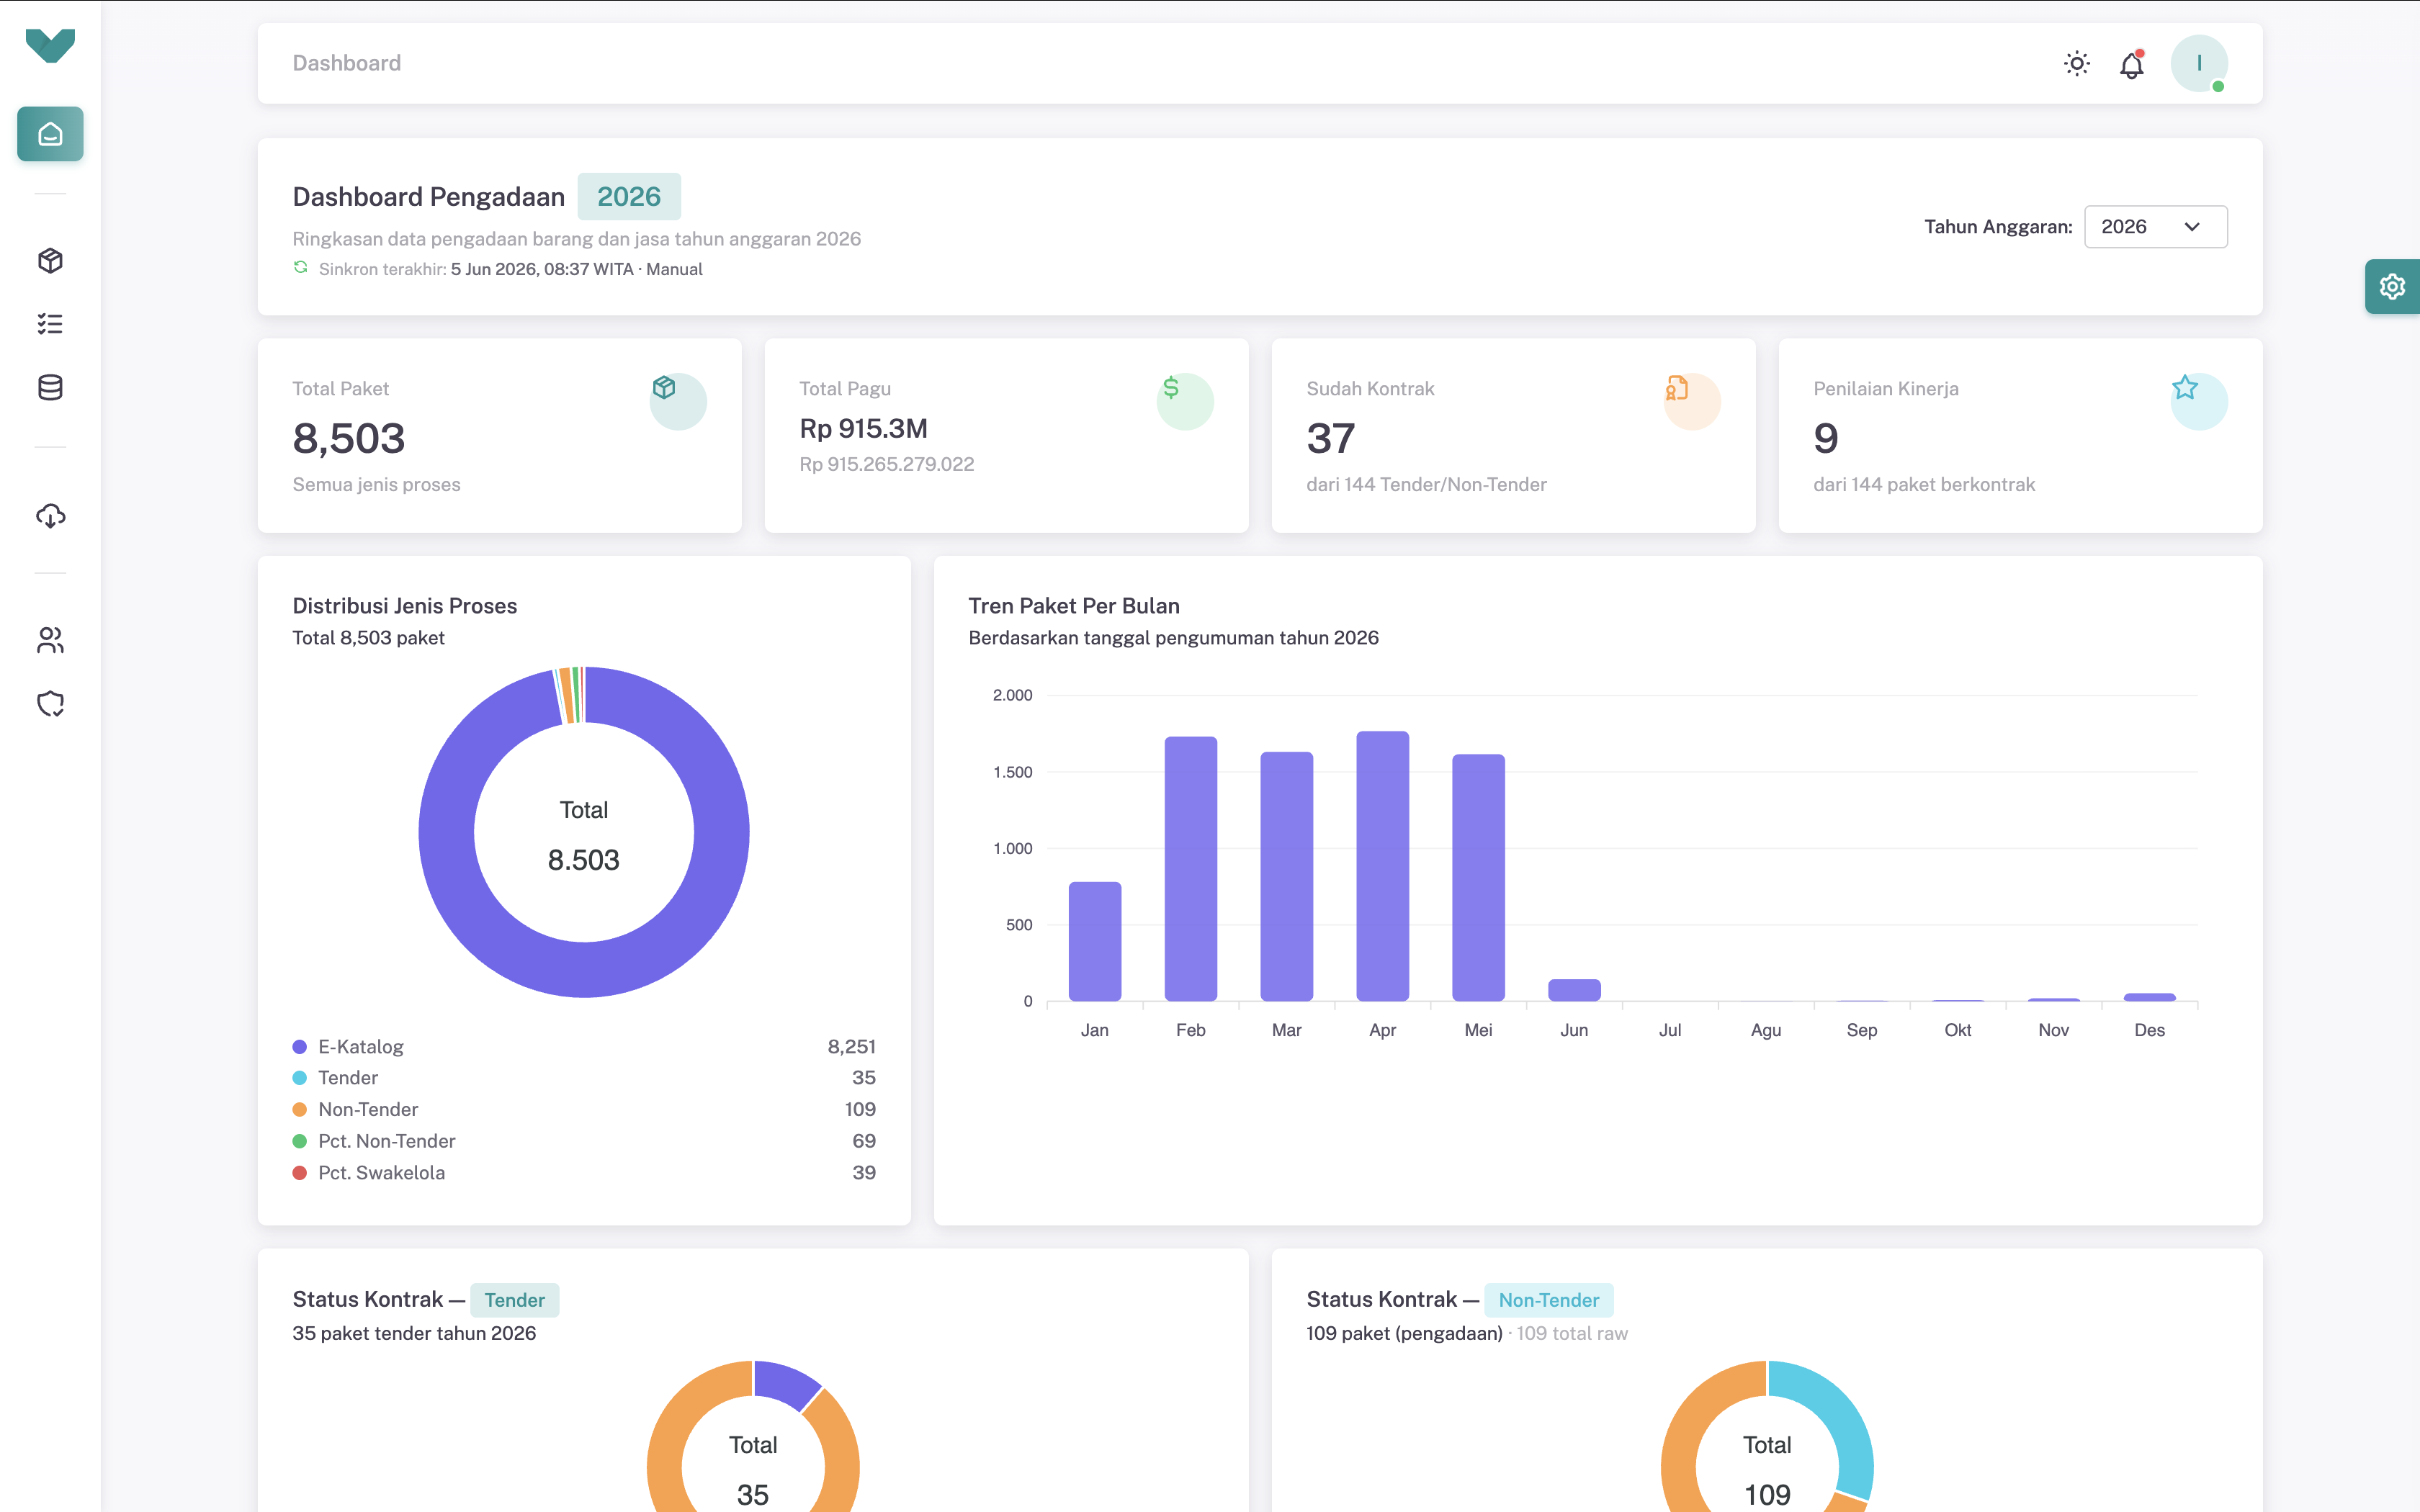Click the Jan bar in trend chart

[x=1095, y=941]
